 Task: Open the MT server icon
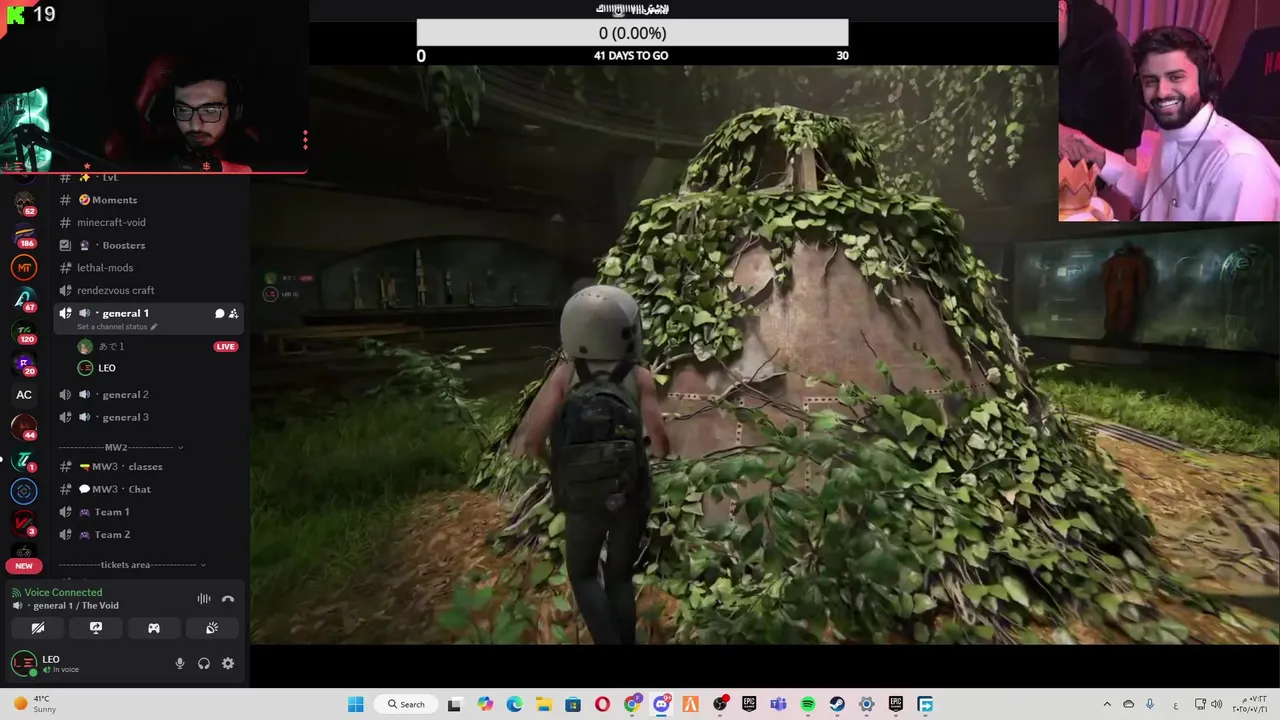click(24, 267)
